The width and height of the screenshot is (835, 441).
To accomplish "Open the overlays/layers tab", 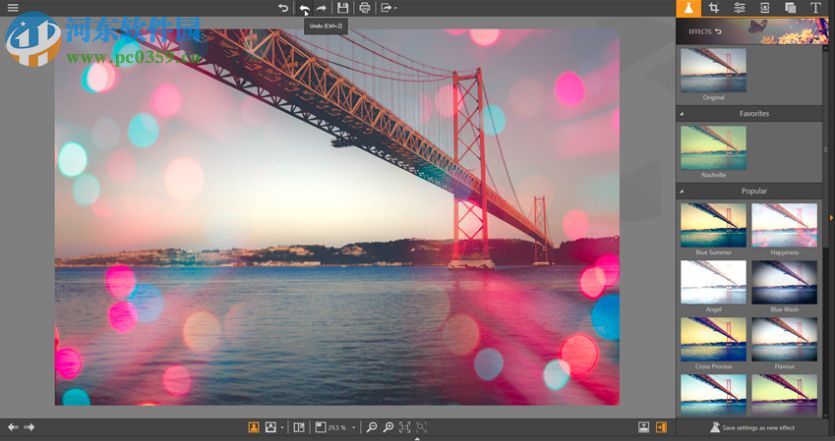I will (x=790, y=8).
